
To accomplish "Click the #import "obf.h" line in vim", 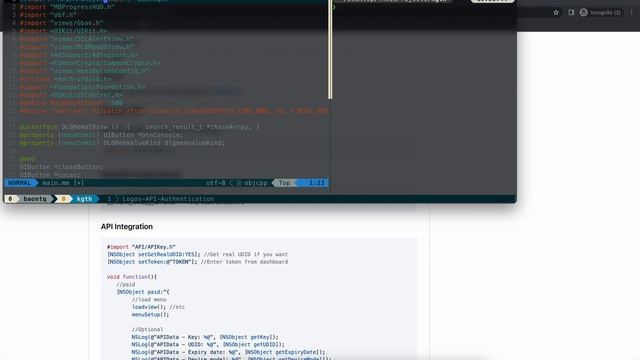I will pyautogui.click(x=48, y=15).
